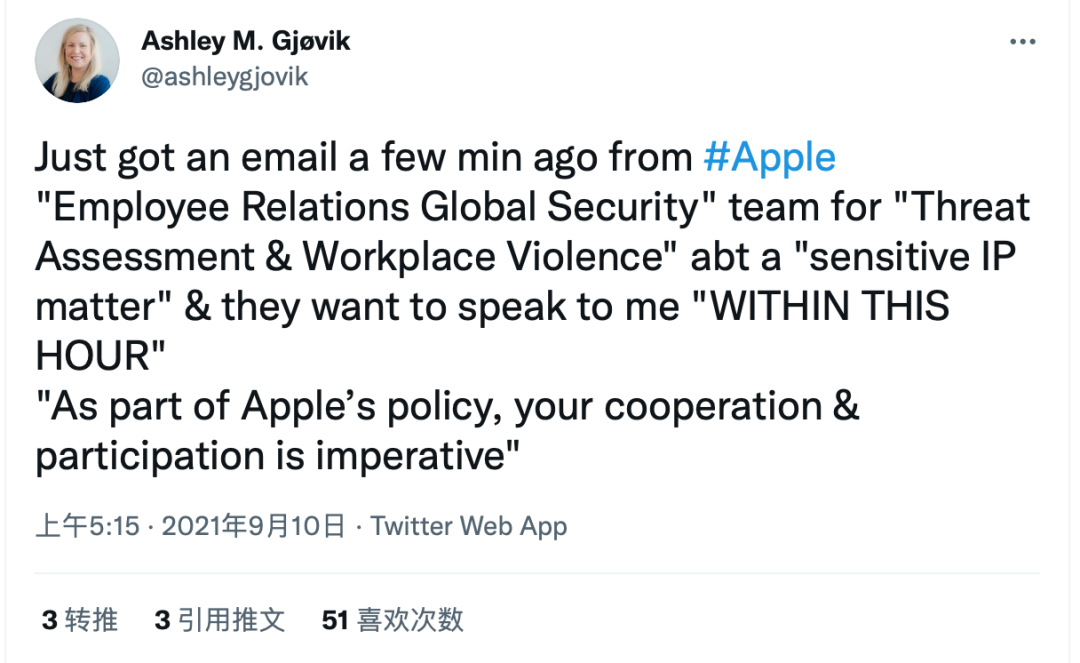Viewport: 1080px width, 663px height.
Task: Click the word "HOUR" in the tweet
Action: click(91, 357)
